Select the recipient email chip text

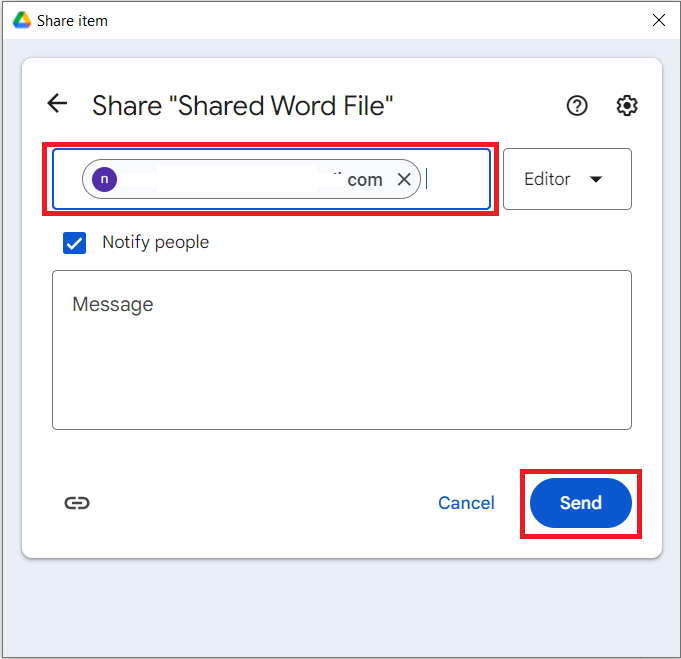(250, 179)
